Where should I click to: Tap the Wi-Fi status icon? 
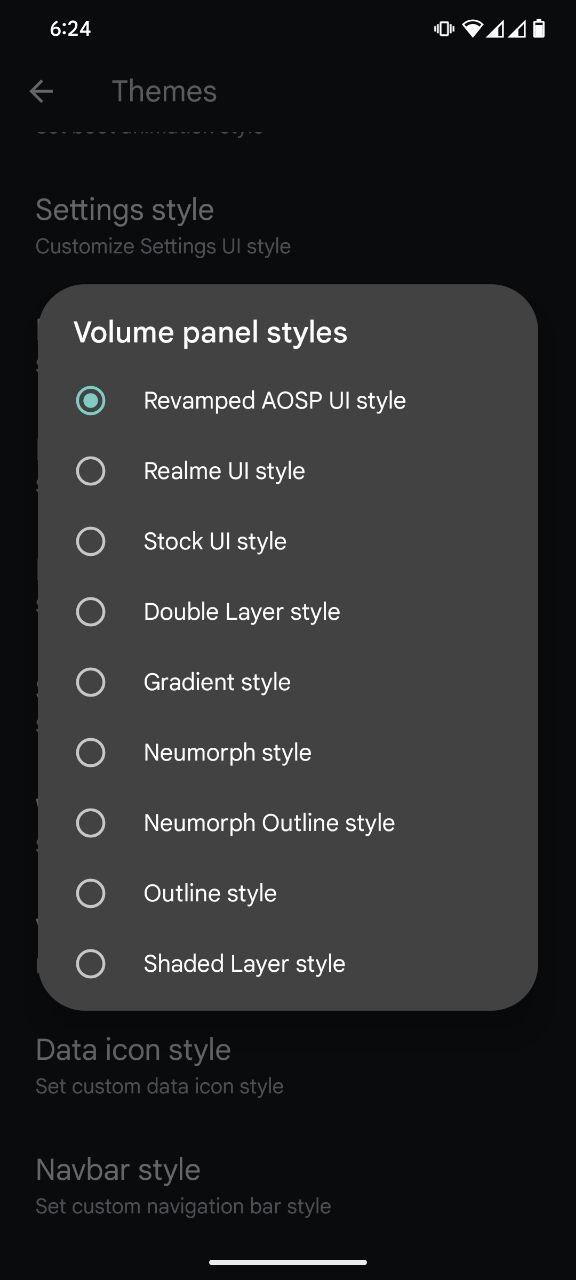point(472,29)
